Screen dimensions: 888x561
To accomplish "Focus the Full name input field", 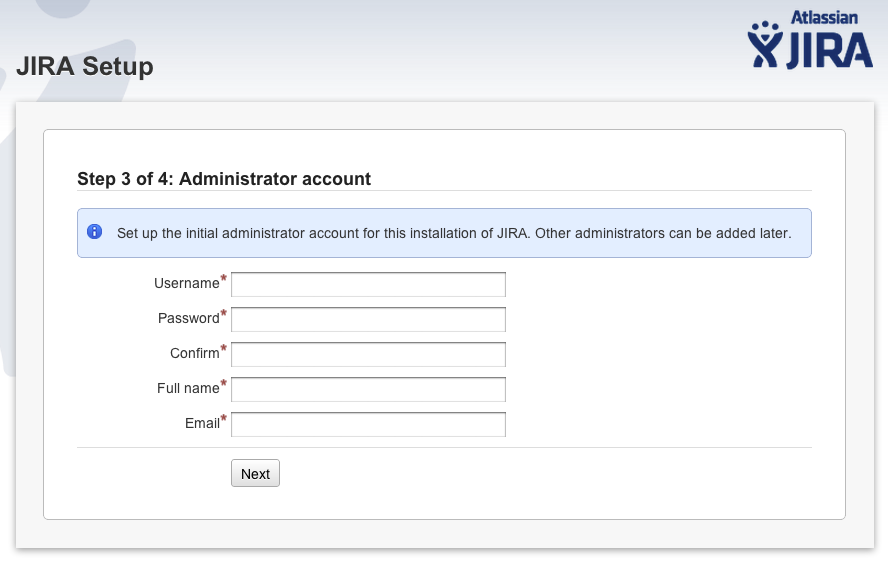I will click(368, 389).
